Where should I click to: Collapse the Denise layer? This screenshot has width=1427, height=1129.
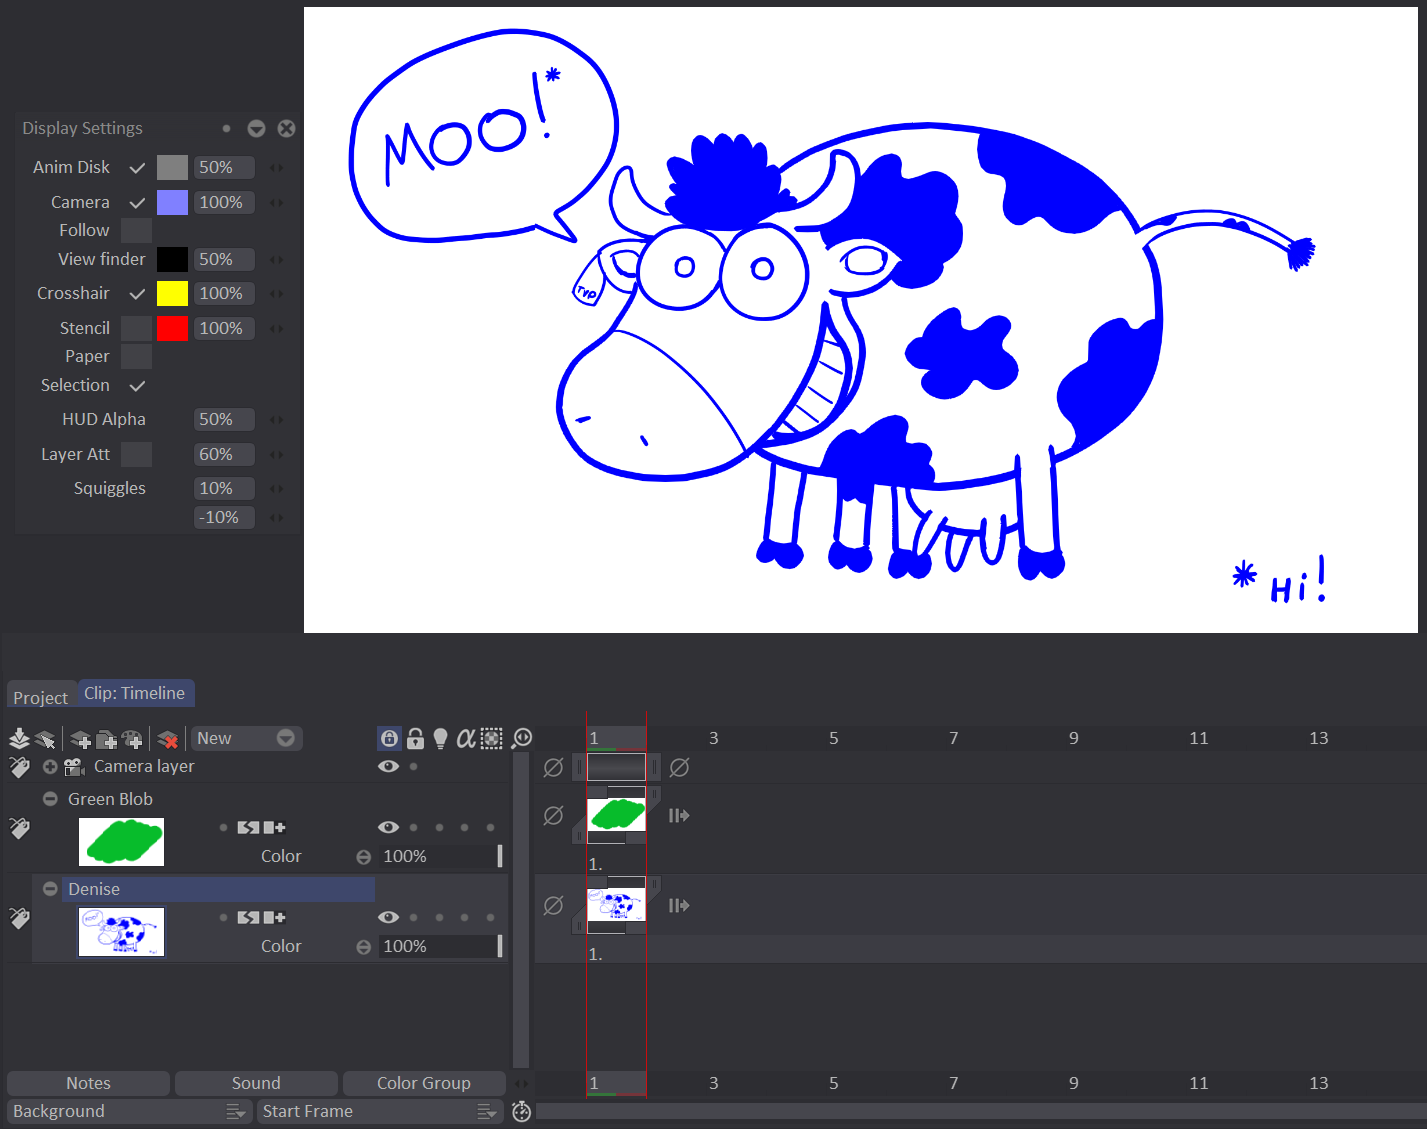[50, 889]
